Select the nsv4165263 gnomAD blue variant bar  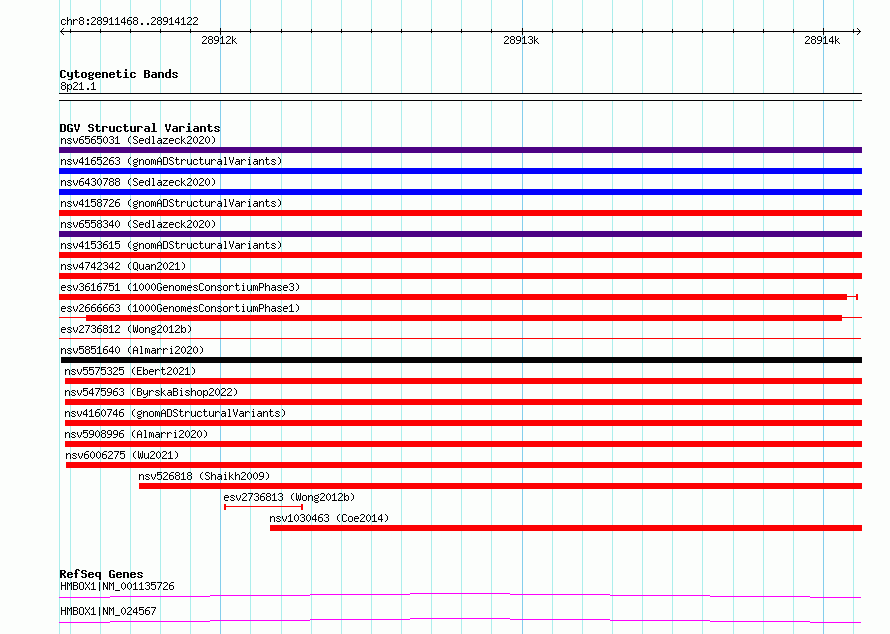460,171
